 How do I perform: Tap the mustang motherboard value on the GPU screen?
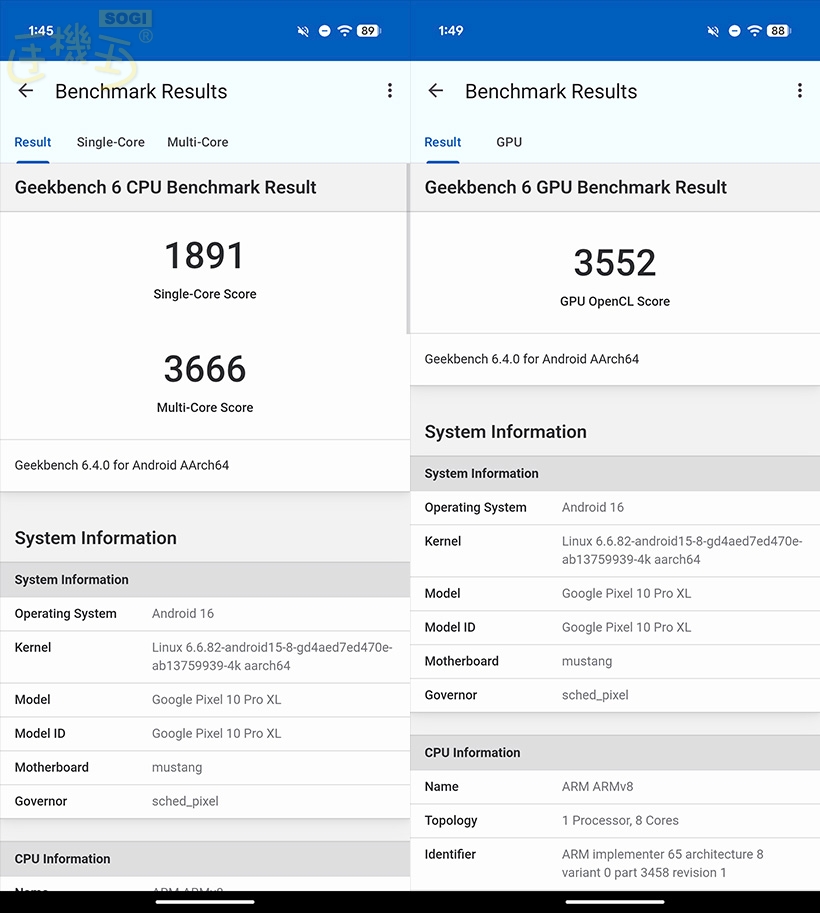point(587,661)
